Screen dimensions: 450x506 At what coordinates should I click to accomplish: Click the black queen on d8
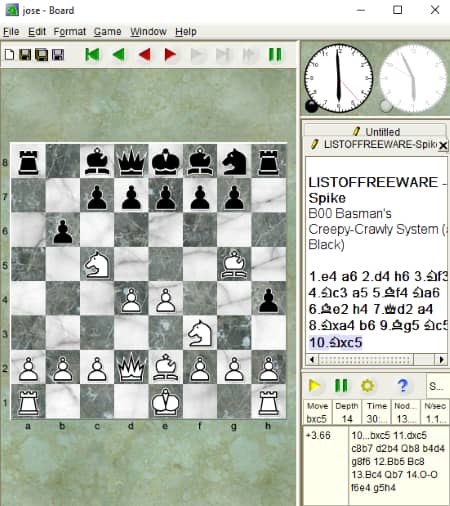[131, 162]
